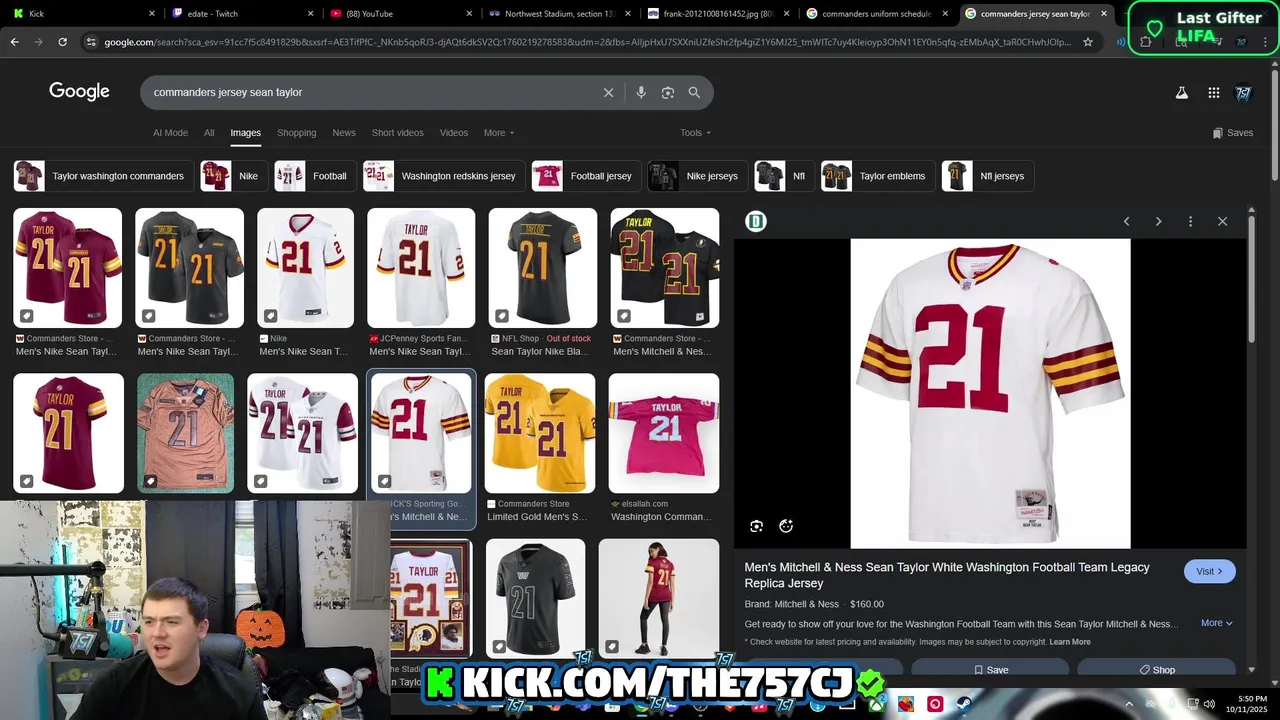Filter by Washington redskins jersey chip
The image size is (1280, 720).
pyautogui.click(x=442, y=176)
